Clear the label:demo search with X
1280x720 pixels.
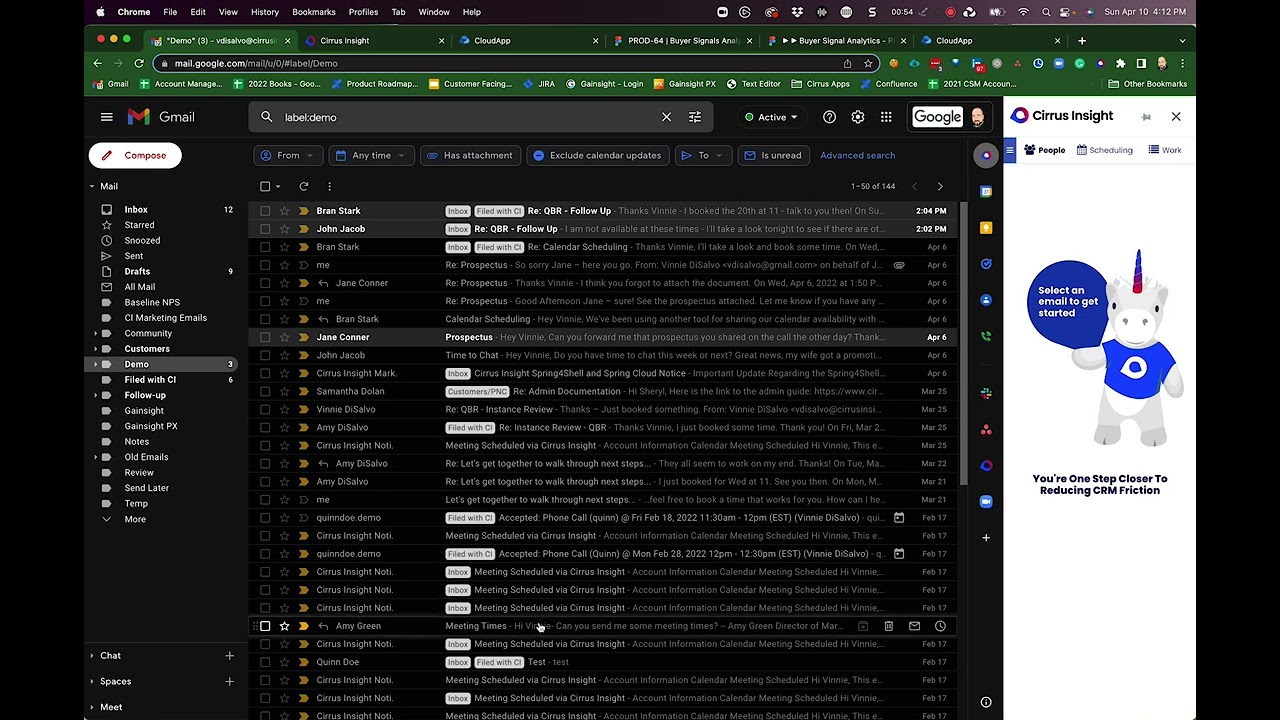coord(666,117)
